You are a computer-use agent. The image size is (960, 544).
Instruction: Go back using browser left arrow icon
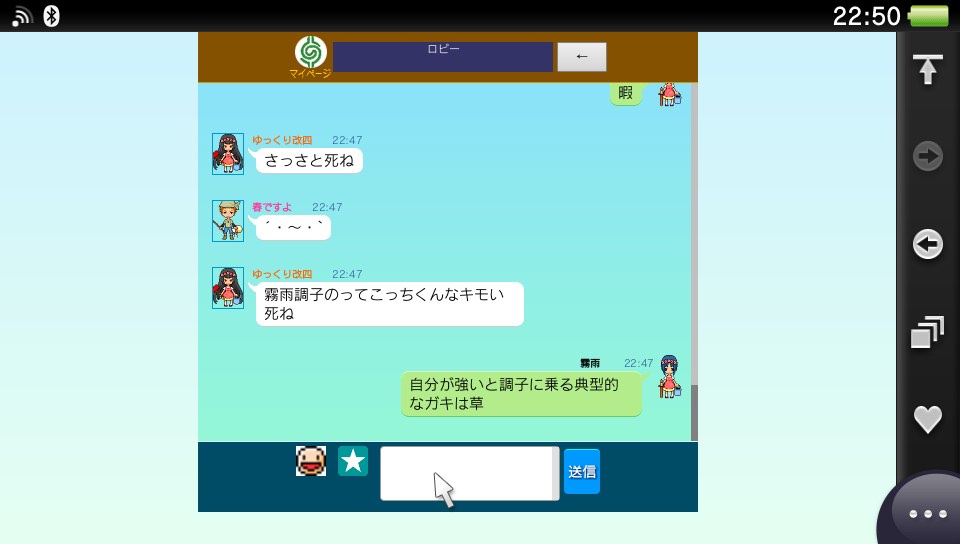927,244
